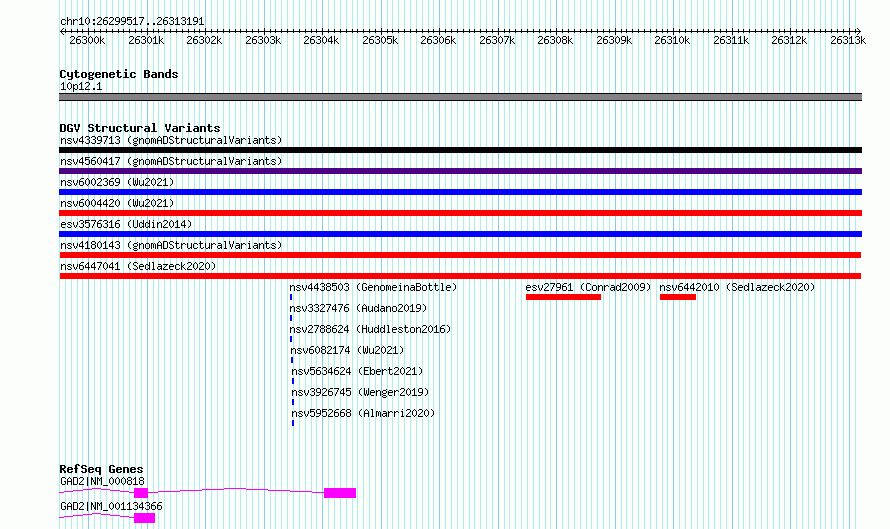Open variant label esv27961 (Conrad2009)
This screenshot has height=529, width=890.
(x=588, y=287)
